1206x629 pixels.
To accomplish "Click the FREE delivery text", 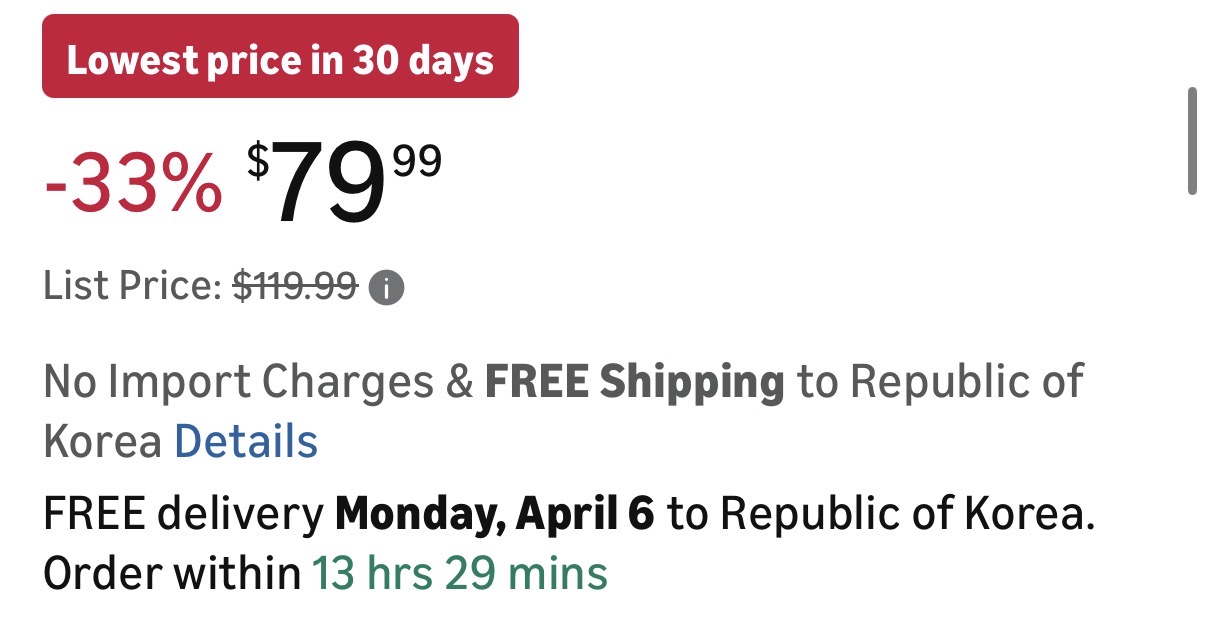I will 183,515.
